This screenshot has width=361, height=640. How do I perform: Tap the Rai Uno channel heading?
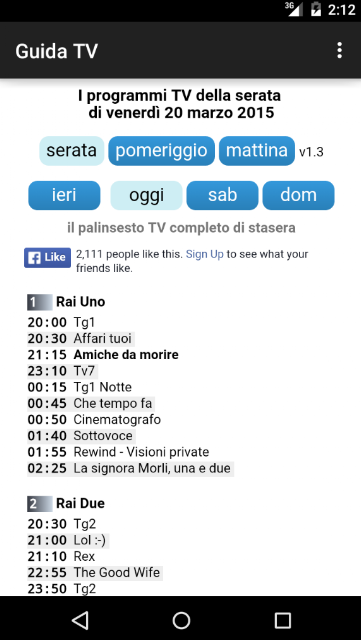click(80, 302)
